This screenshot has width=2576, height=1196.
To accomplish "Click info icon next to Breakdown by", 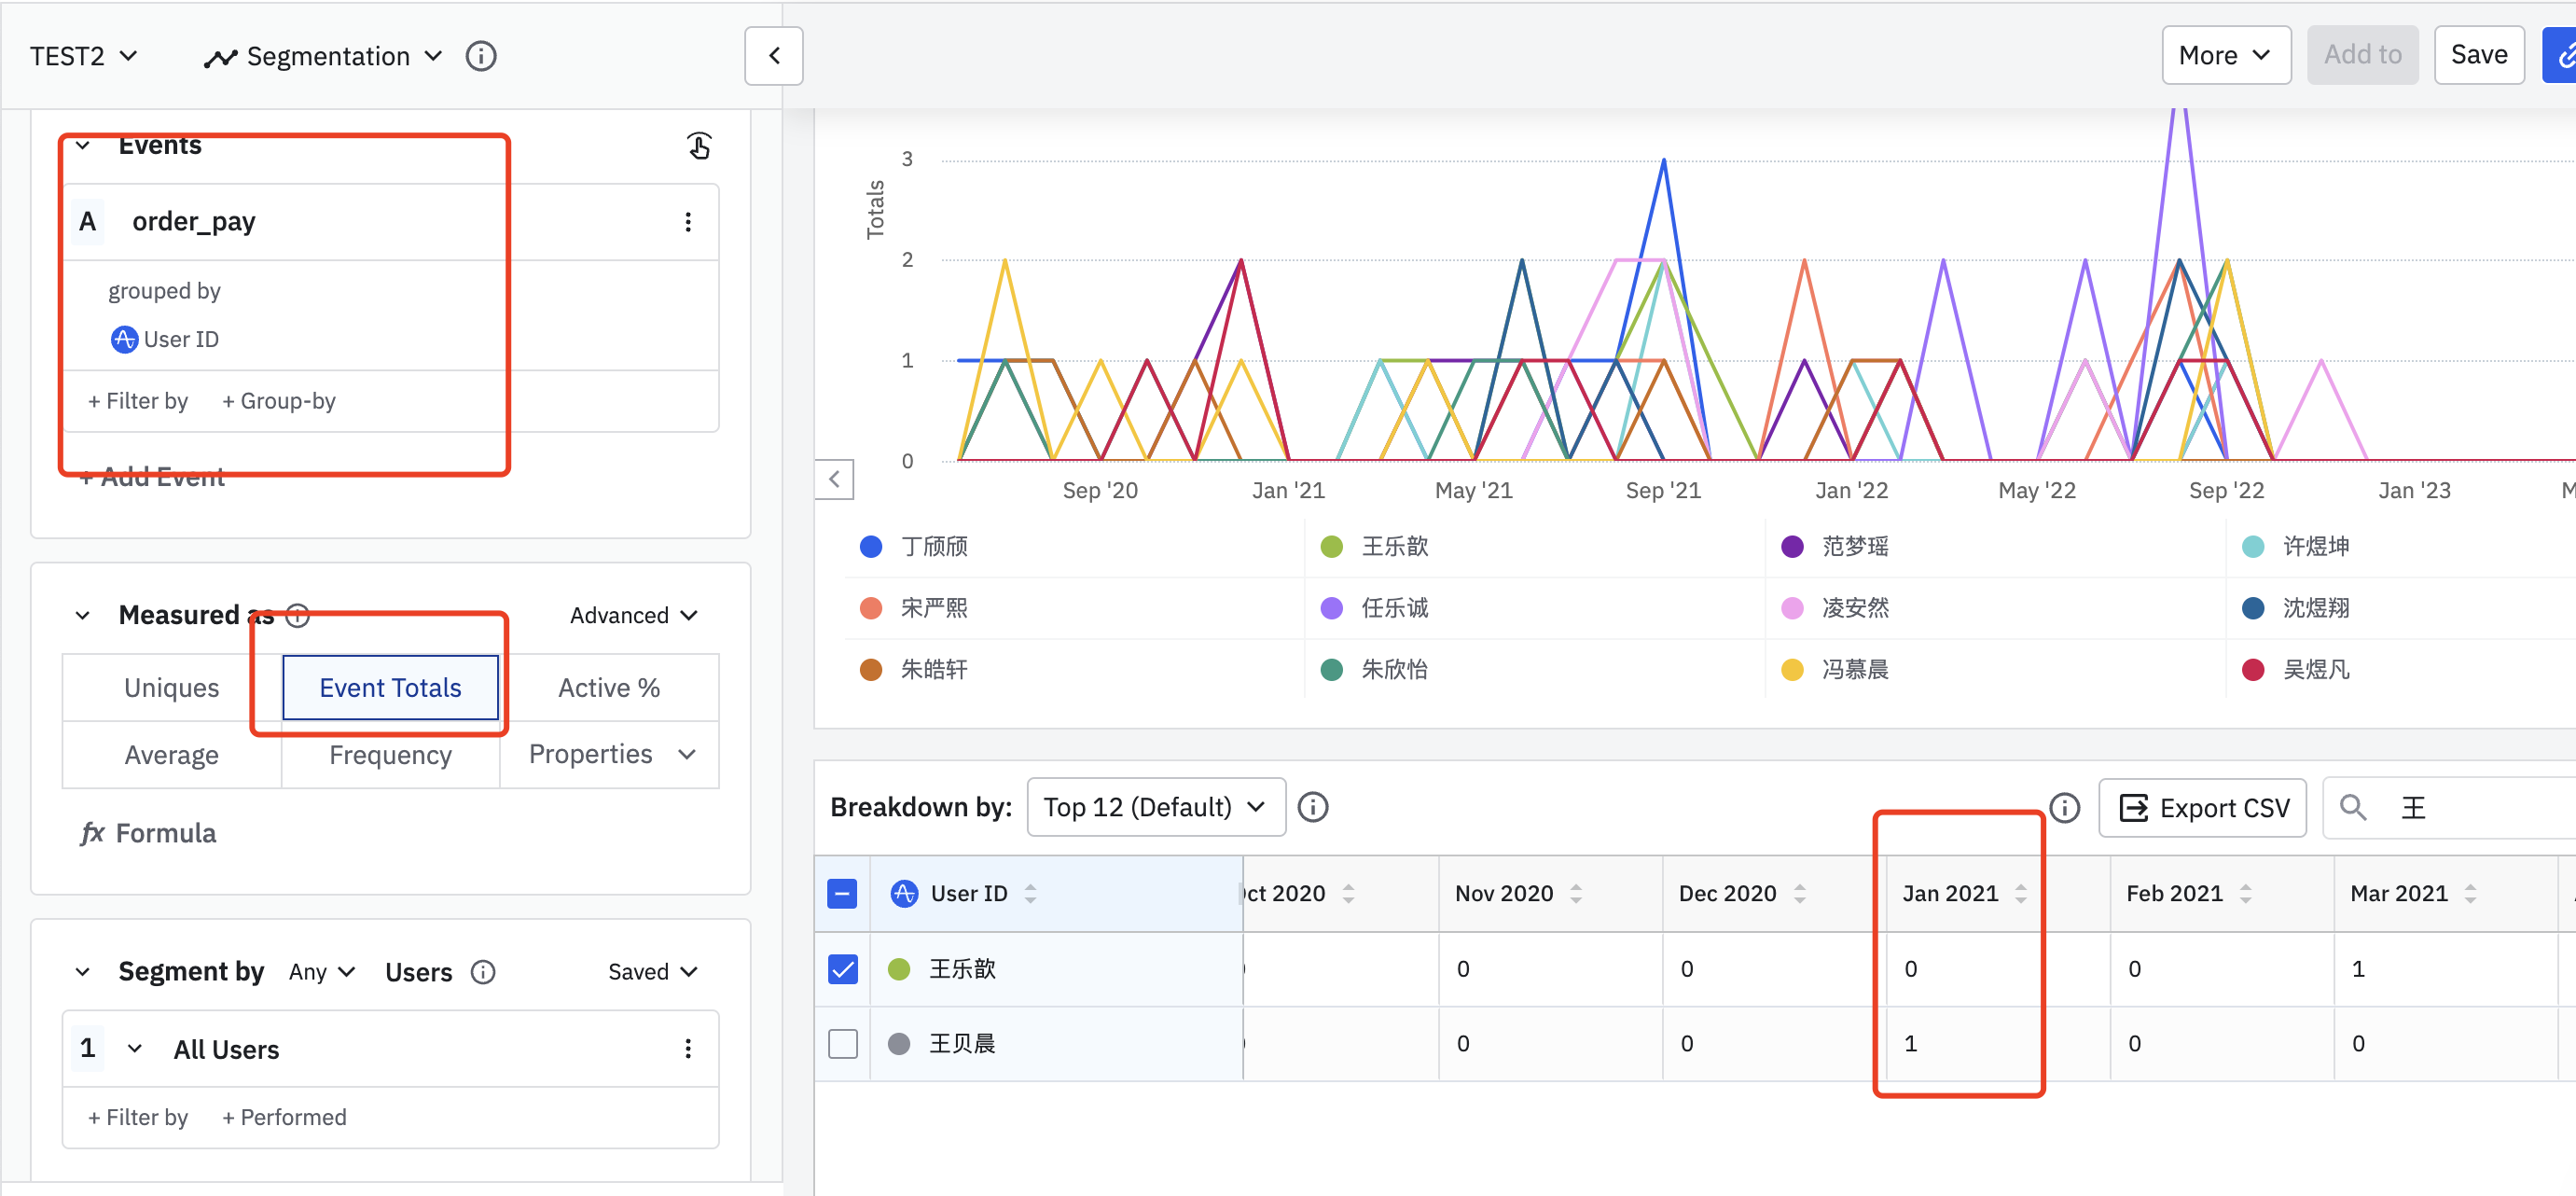I will coord(1312,807).
